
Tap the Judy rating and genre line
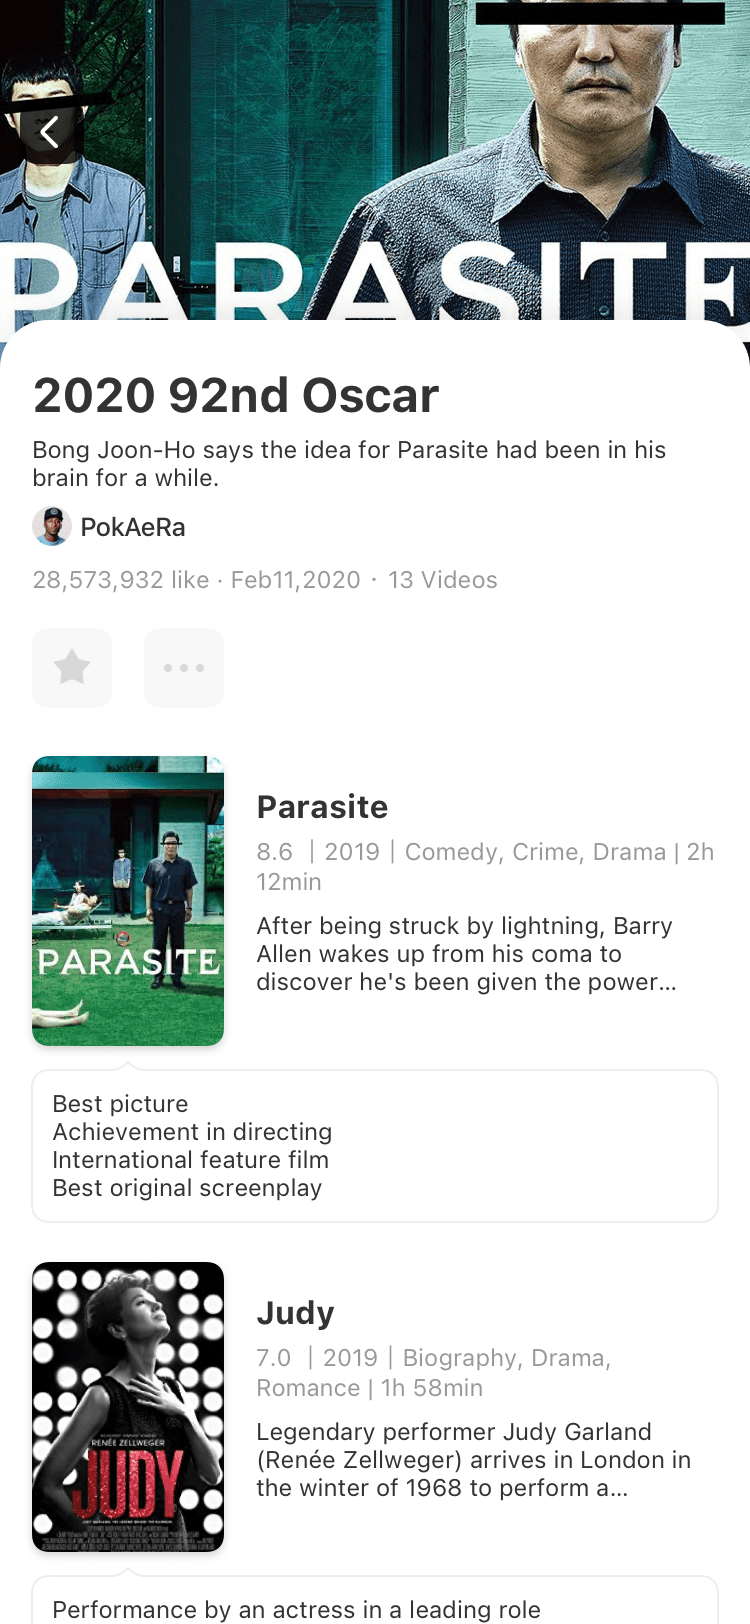click(x=433, y=1372)
